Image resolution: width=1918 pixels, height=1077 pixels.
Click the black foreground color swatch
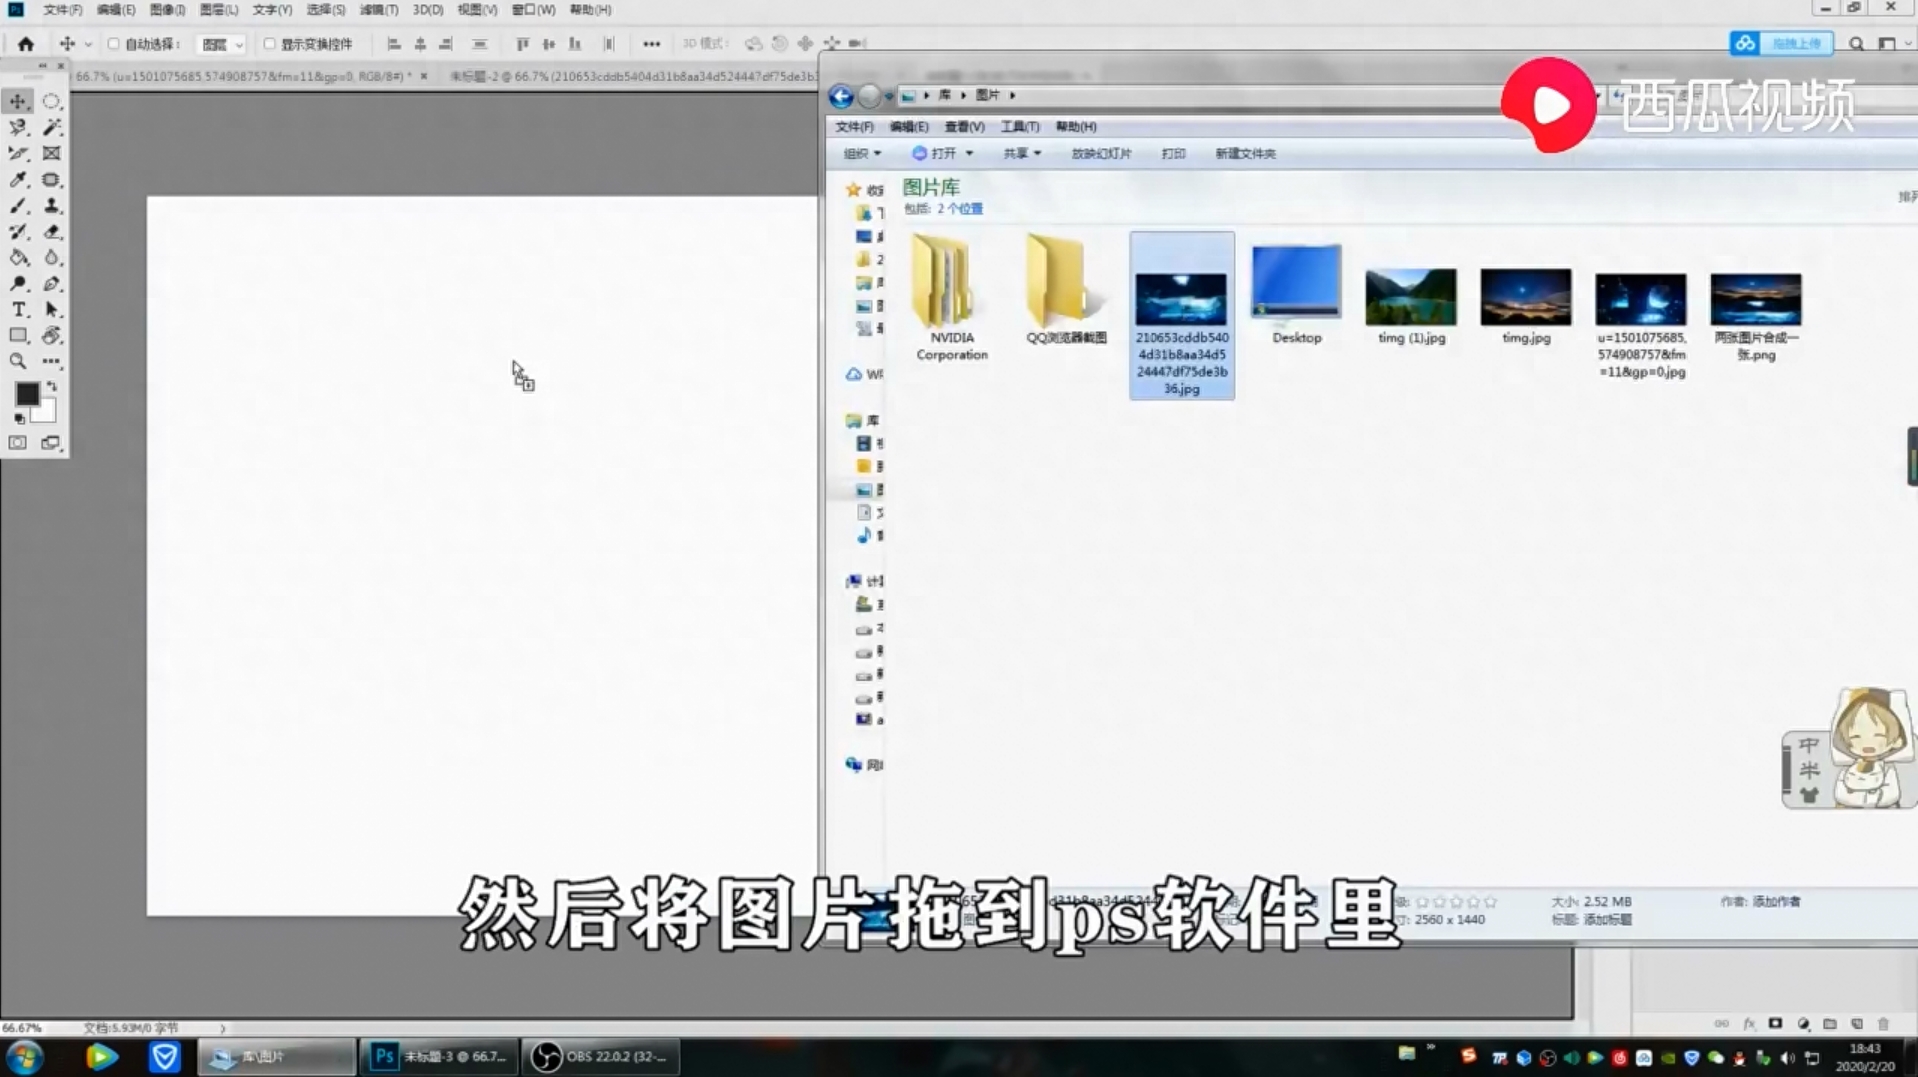27,394
